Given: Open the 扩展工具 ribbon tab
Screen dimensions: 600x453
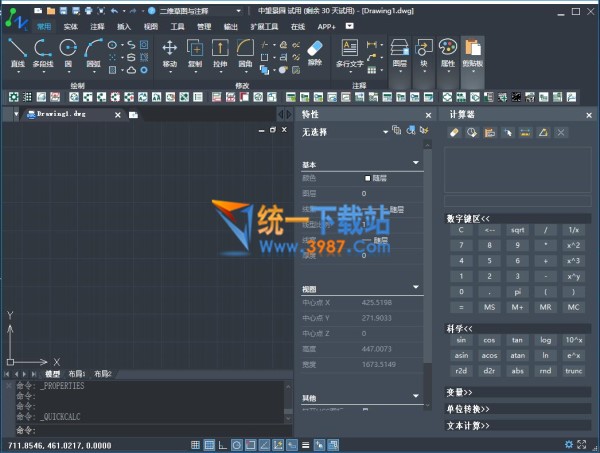Looking at the screenshot, I should point(264,26).
